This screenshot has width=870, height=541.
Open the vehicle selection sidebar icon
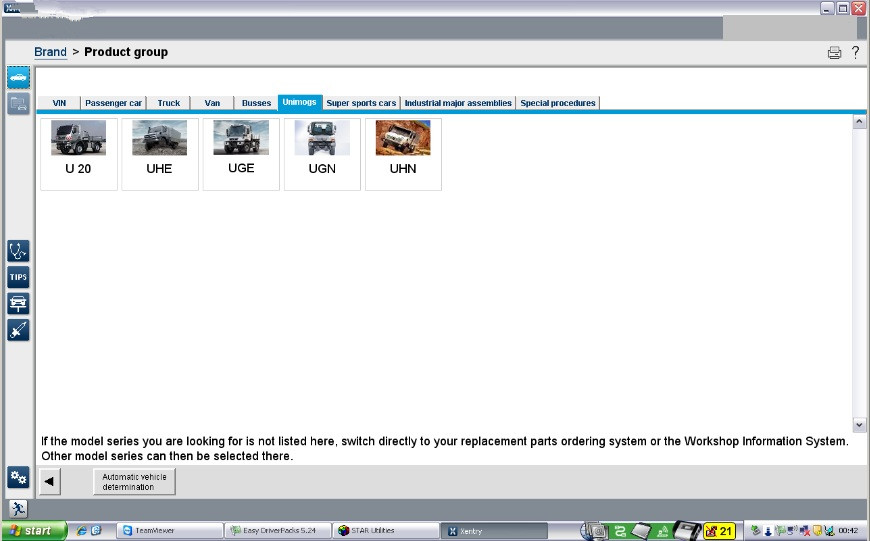18,77
